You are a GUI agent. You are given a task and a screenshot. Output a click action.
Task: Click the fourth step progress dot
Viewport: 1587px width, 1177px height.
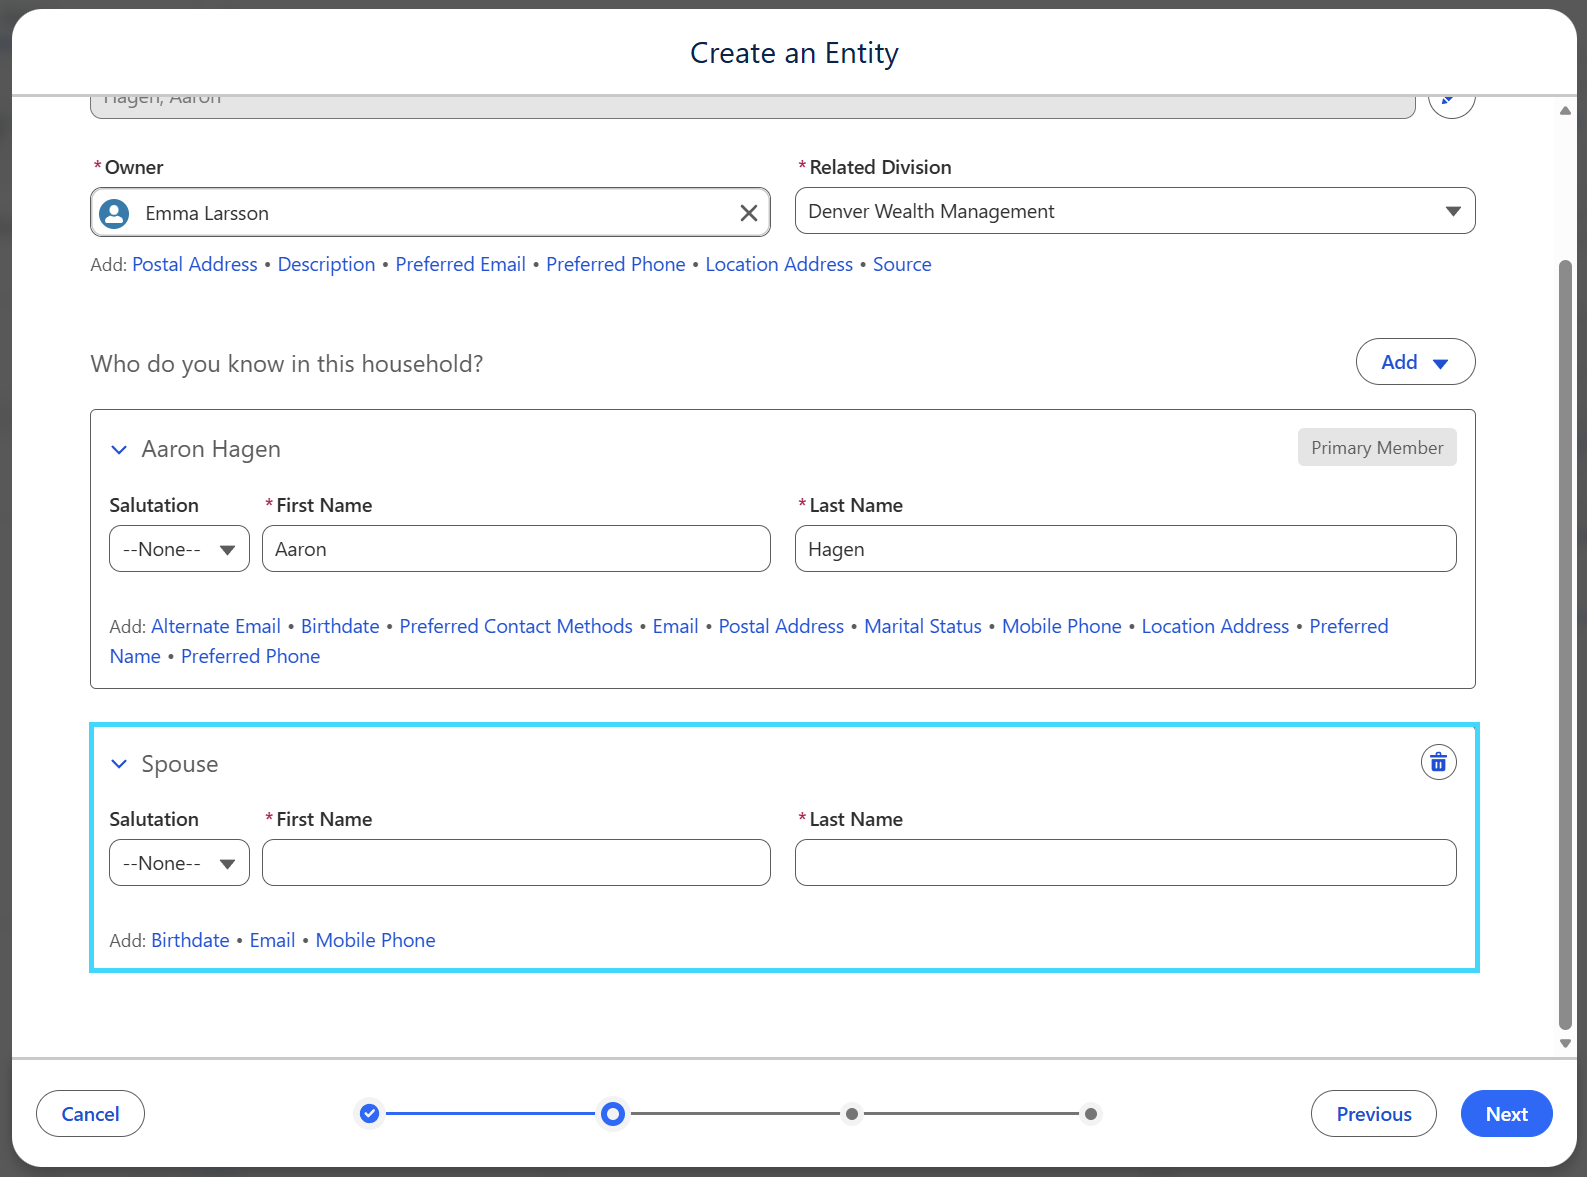click(x=1091, y=1113)
